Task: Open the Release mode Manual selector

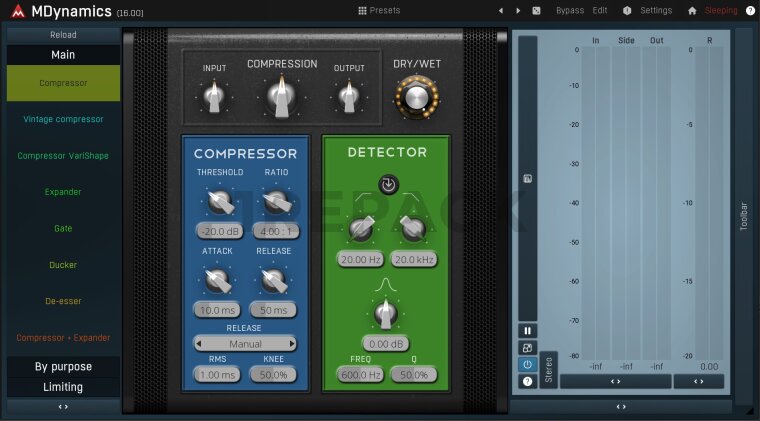Action: click(x=245, y=343)
